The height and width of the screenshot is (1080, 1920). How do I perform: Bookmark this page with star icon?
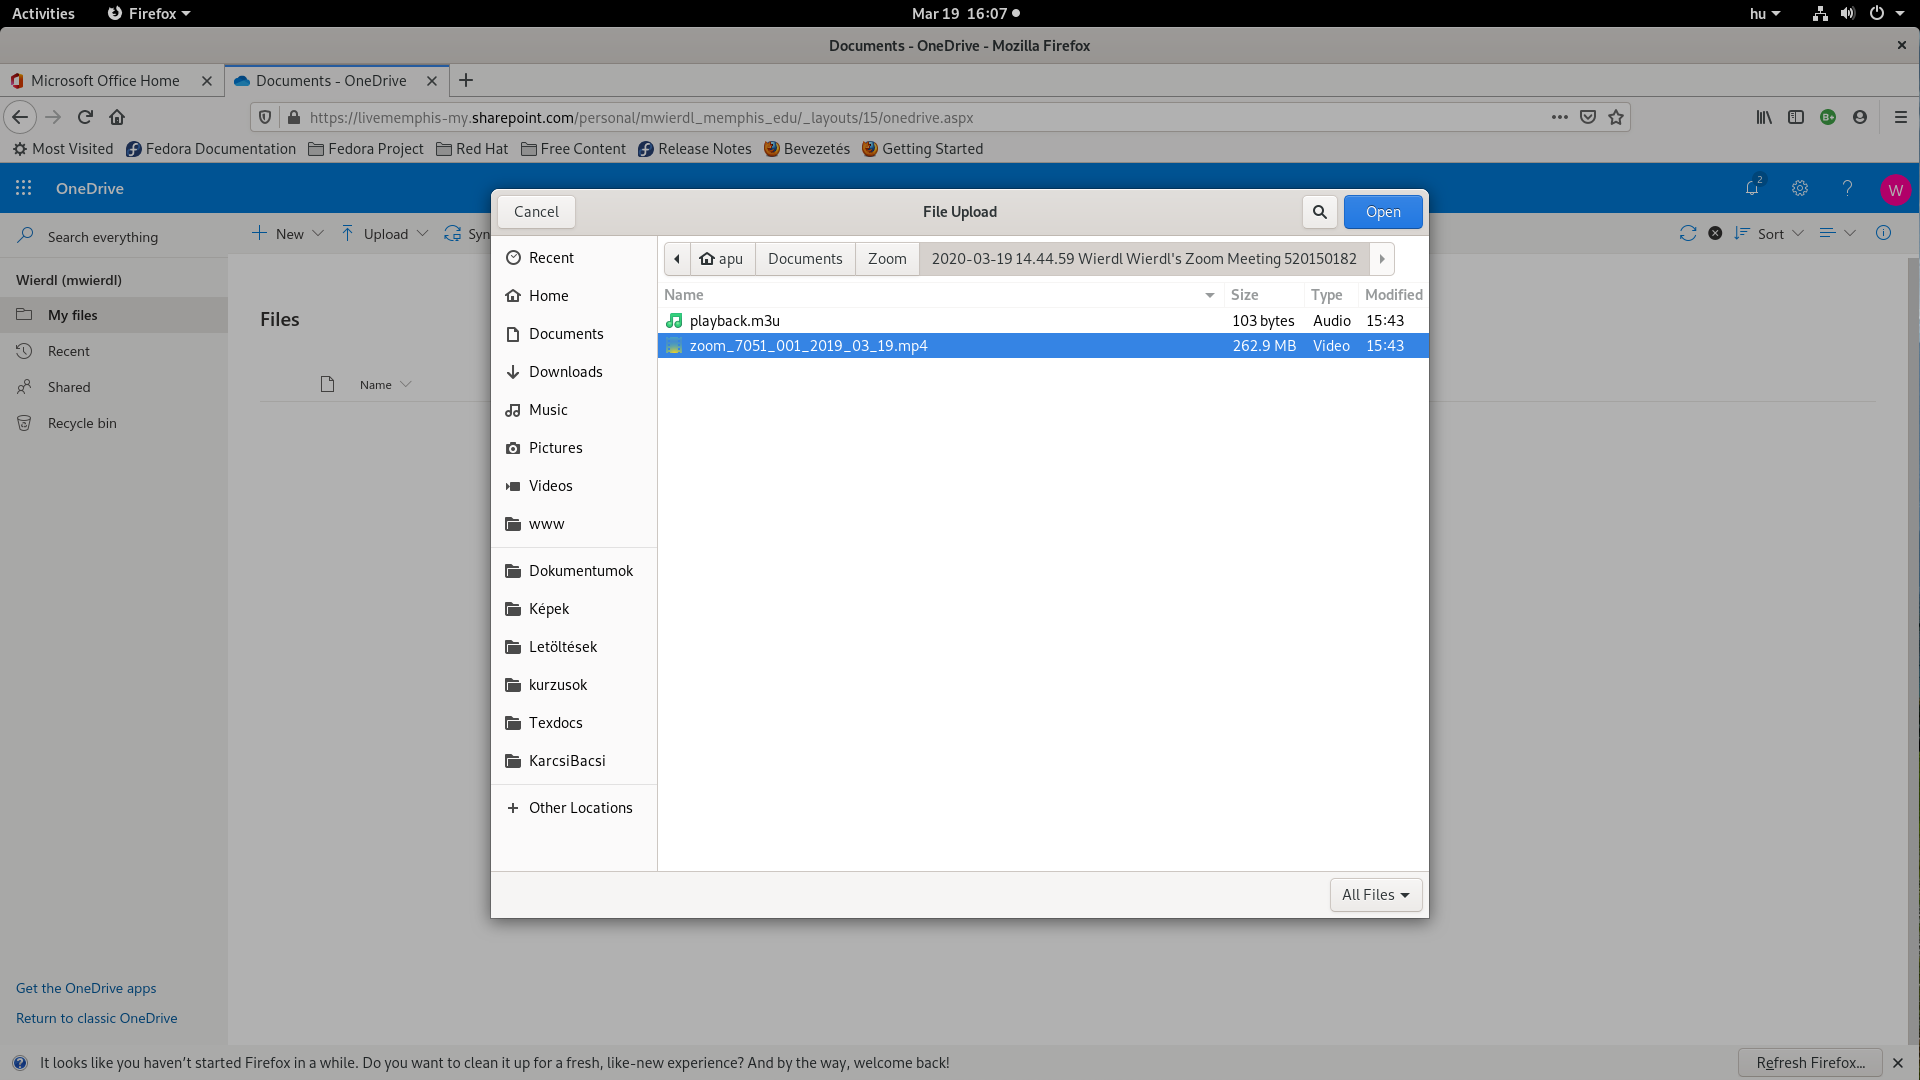click(x=1616, y=117)
